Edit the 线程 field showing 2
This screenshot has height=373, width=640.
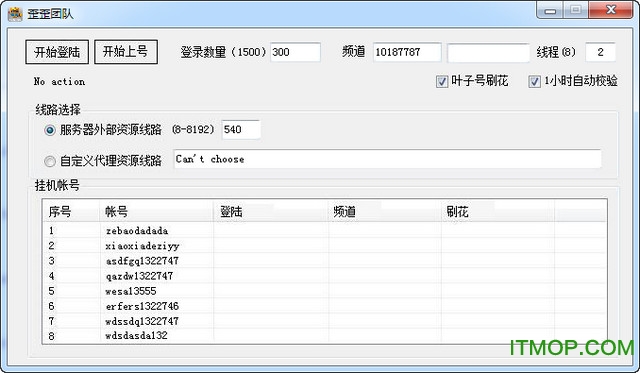click(600, 52)
